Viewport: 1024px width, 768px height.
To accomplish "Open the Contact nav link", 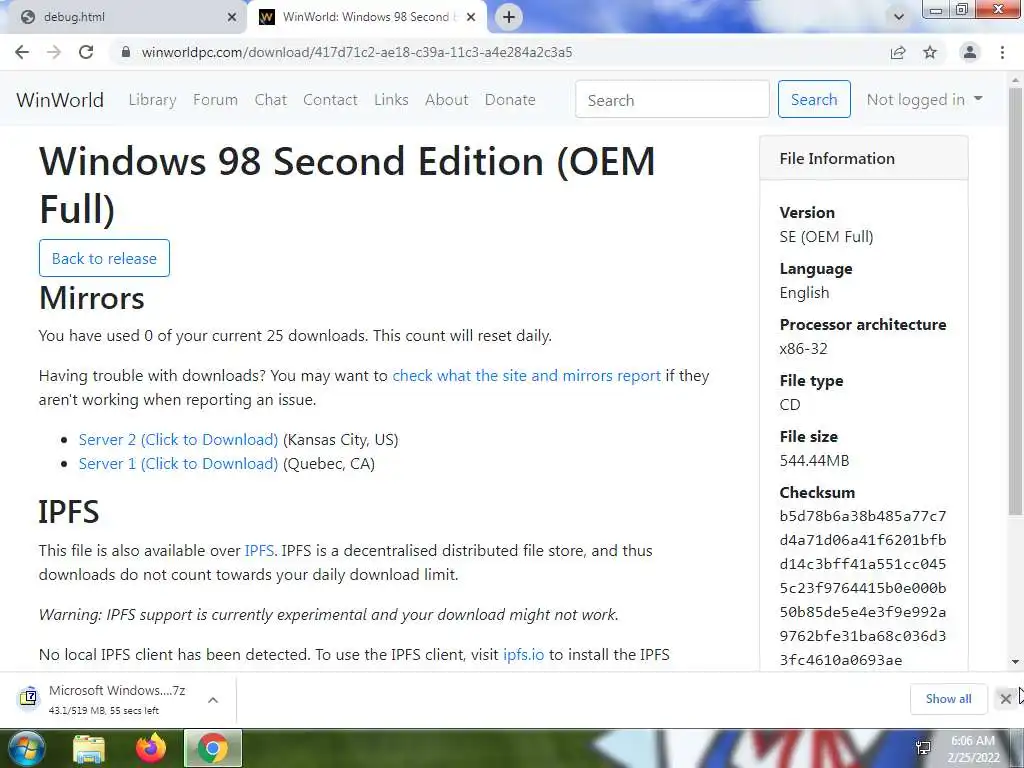I will click(330, 100).
